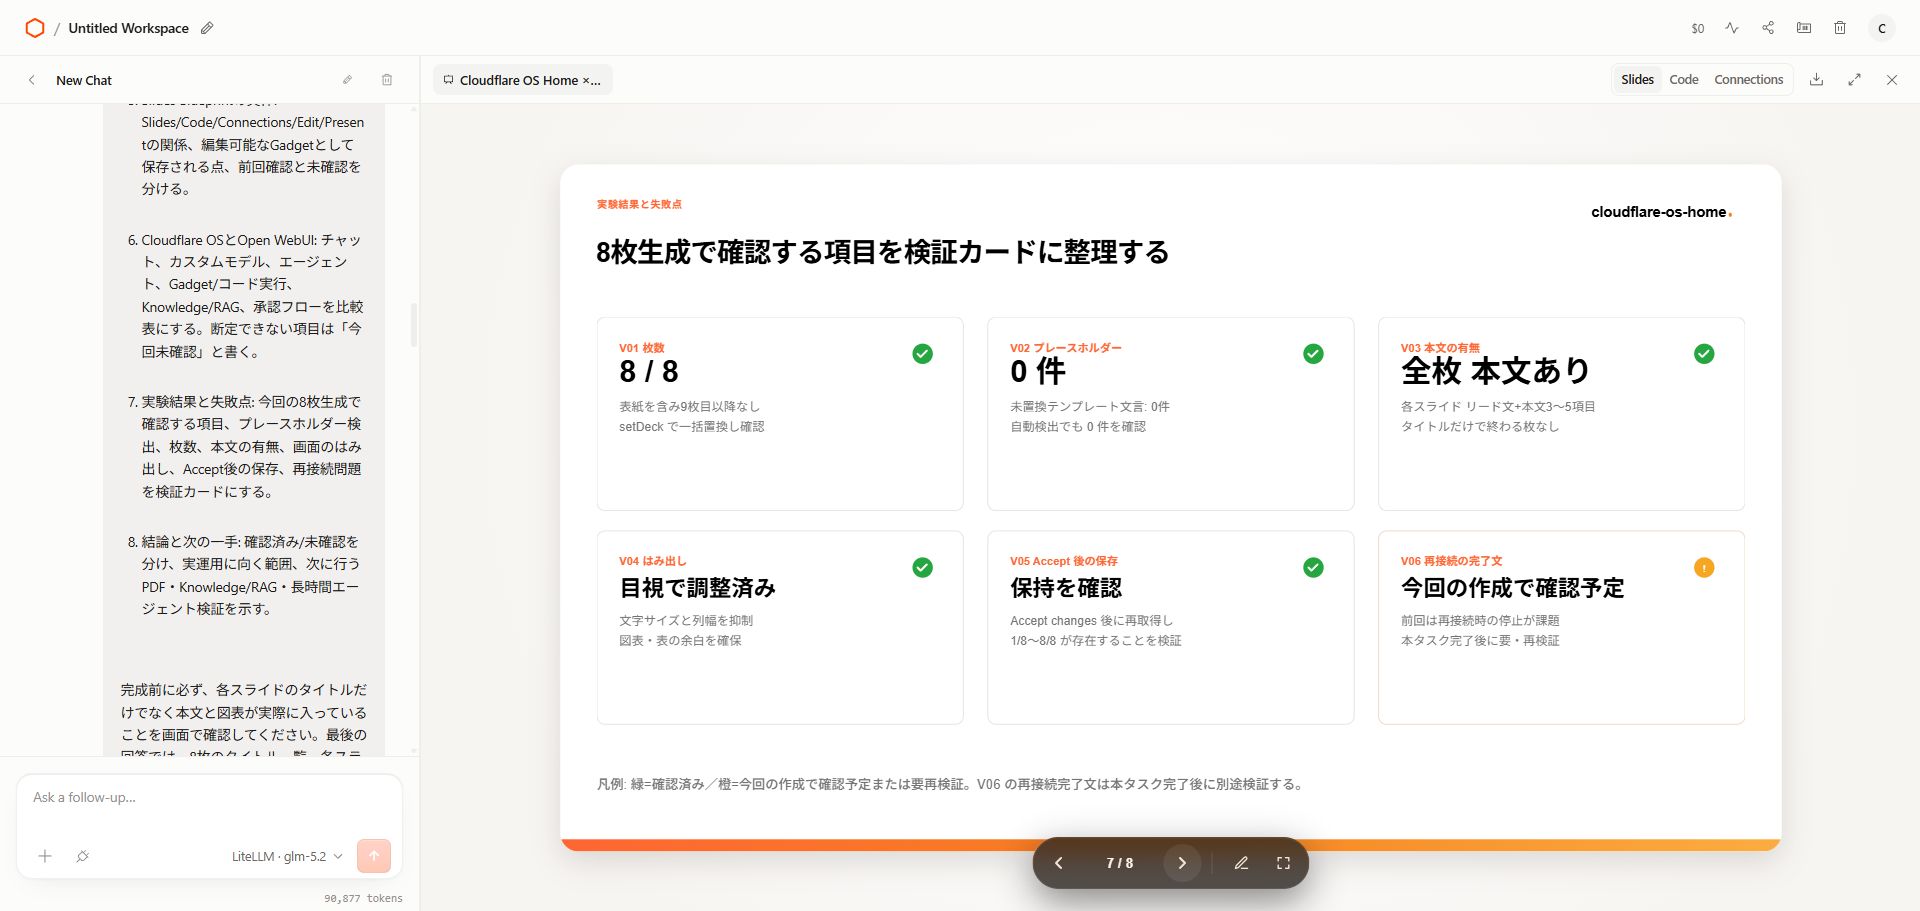1920x911 pixels.
Task: Click the orange warning icon on V06 card
Action: pos(1705,568)
